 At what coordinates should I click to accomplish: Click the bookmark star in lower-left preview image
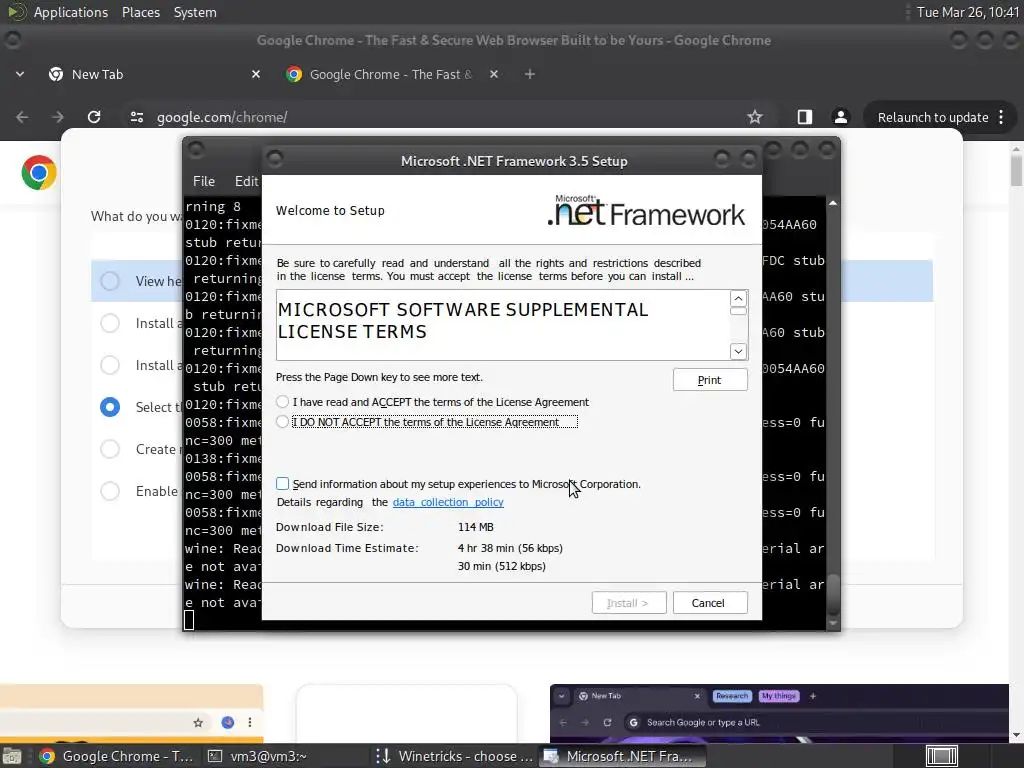[198, 722]
